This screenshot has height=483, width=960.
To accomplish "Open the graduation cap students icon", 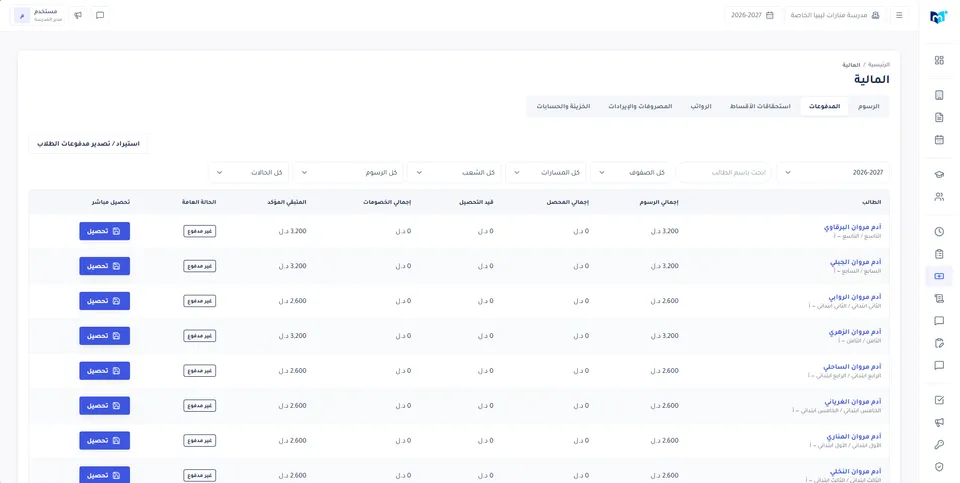I will pos(939,174).
